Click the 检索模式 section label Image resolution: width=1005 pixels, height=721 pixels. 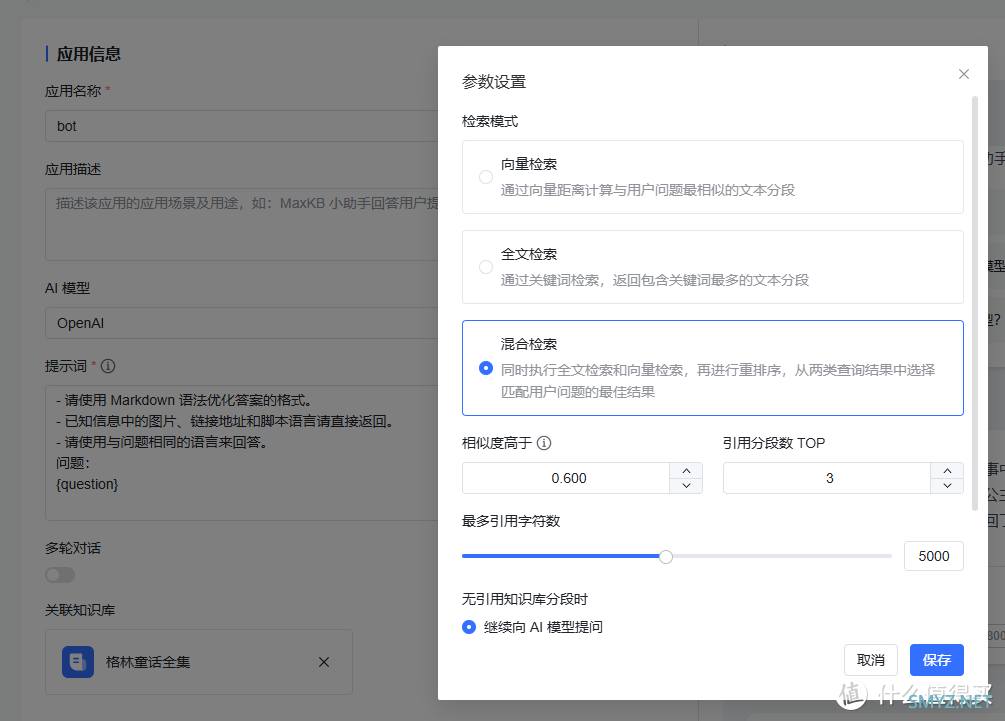tap(490, 121)
